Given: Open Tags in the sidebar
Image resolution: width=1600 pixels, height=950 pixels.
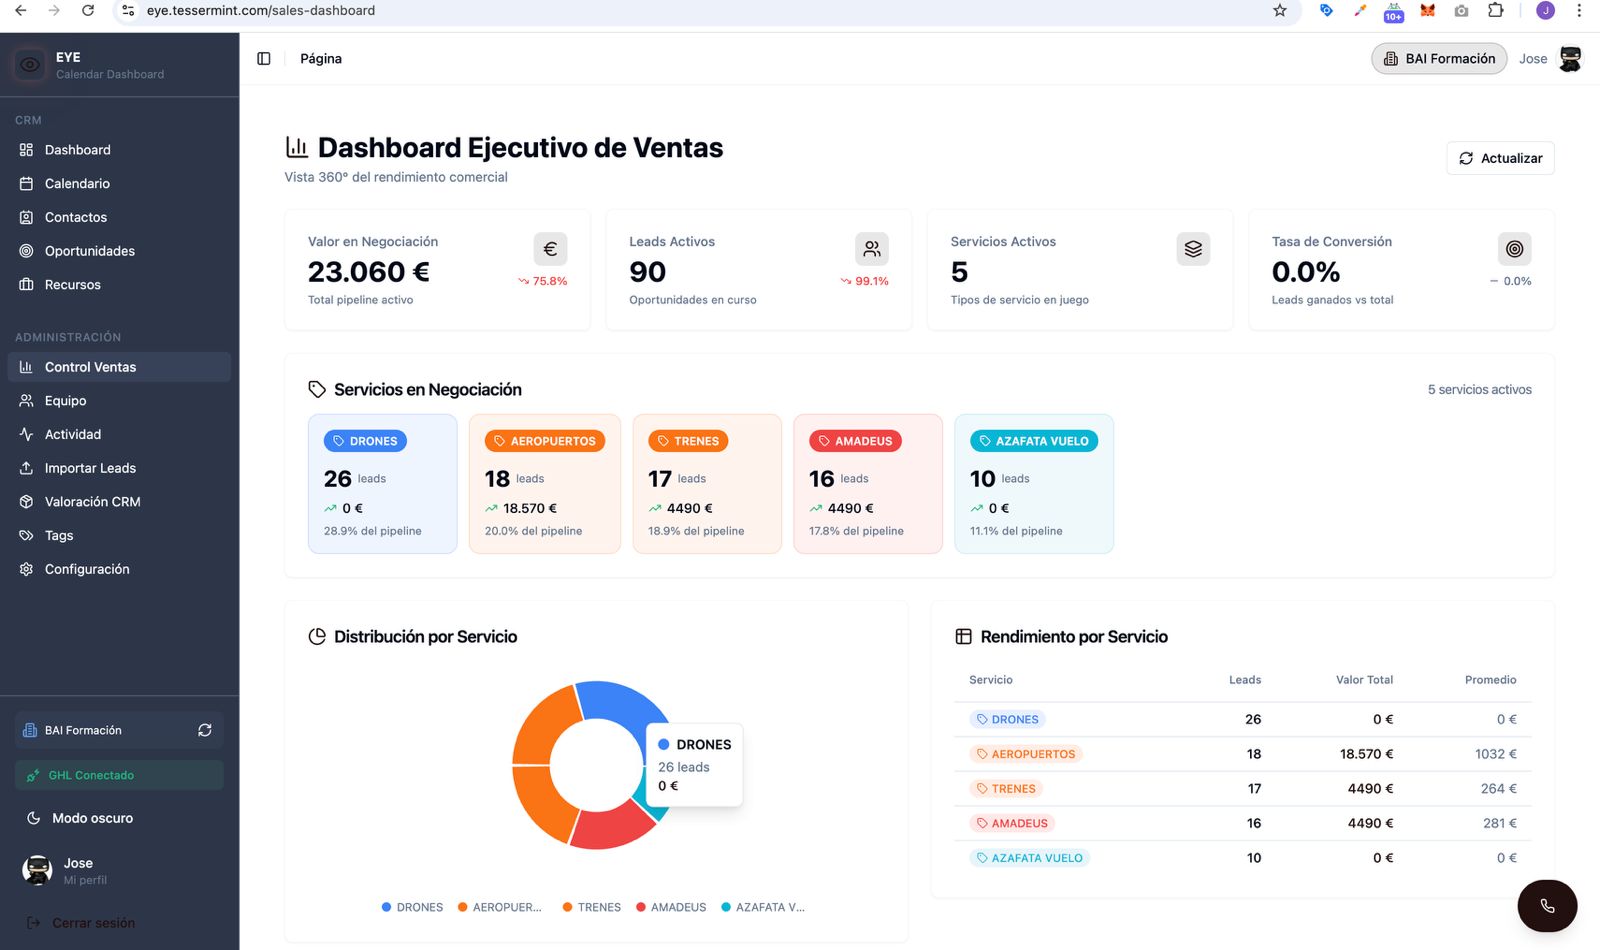Looking at the screenshot, I should pos(120,536).
